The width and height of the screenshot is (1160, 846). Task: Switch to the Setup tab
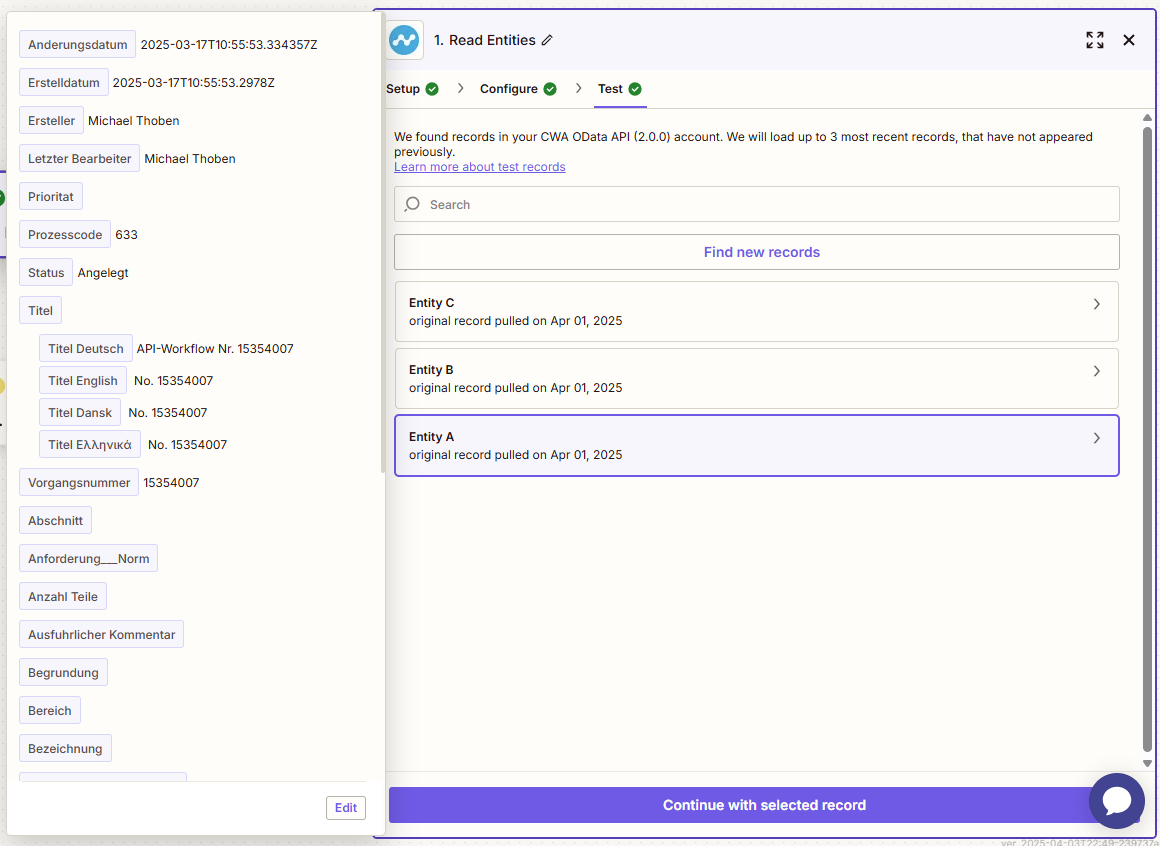403,89
